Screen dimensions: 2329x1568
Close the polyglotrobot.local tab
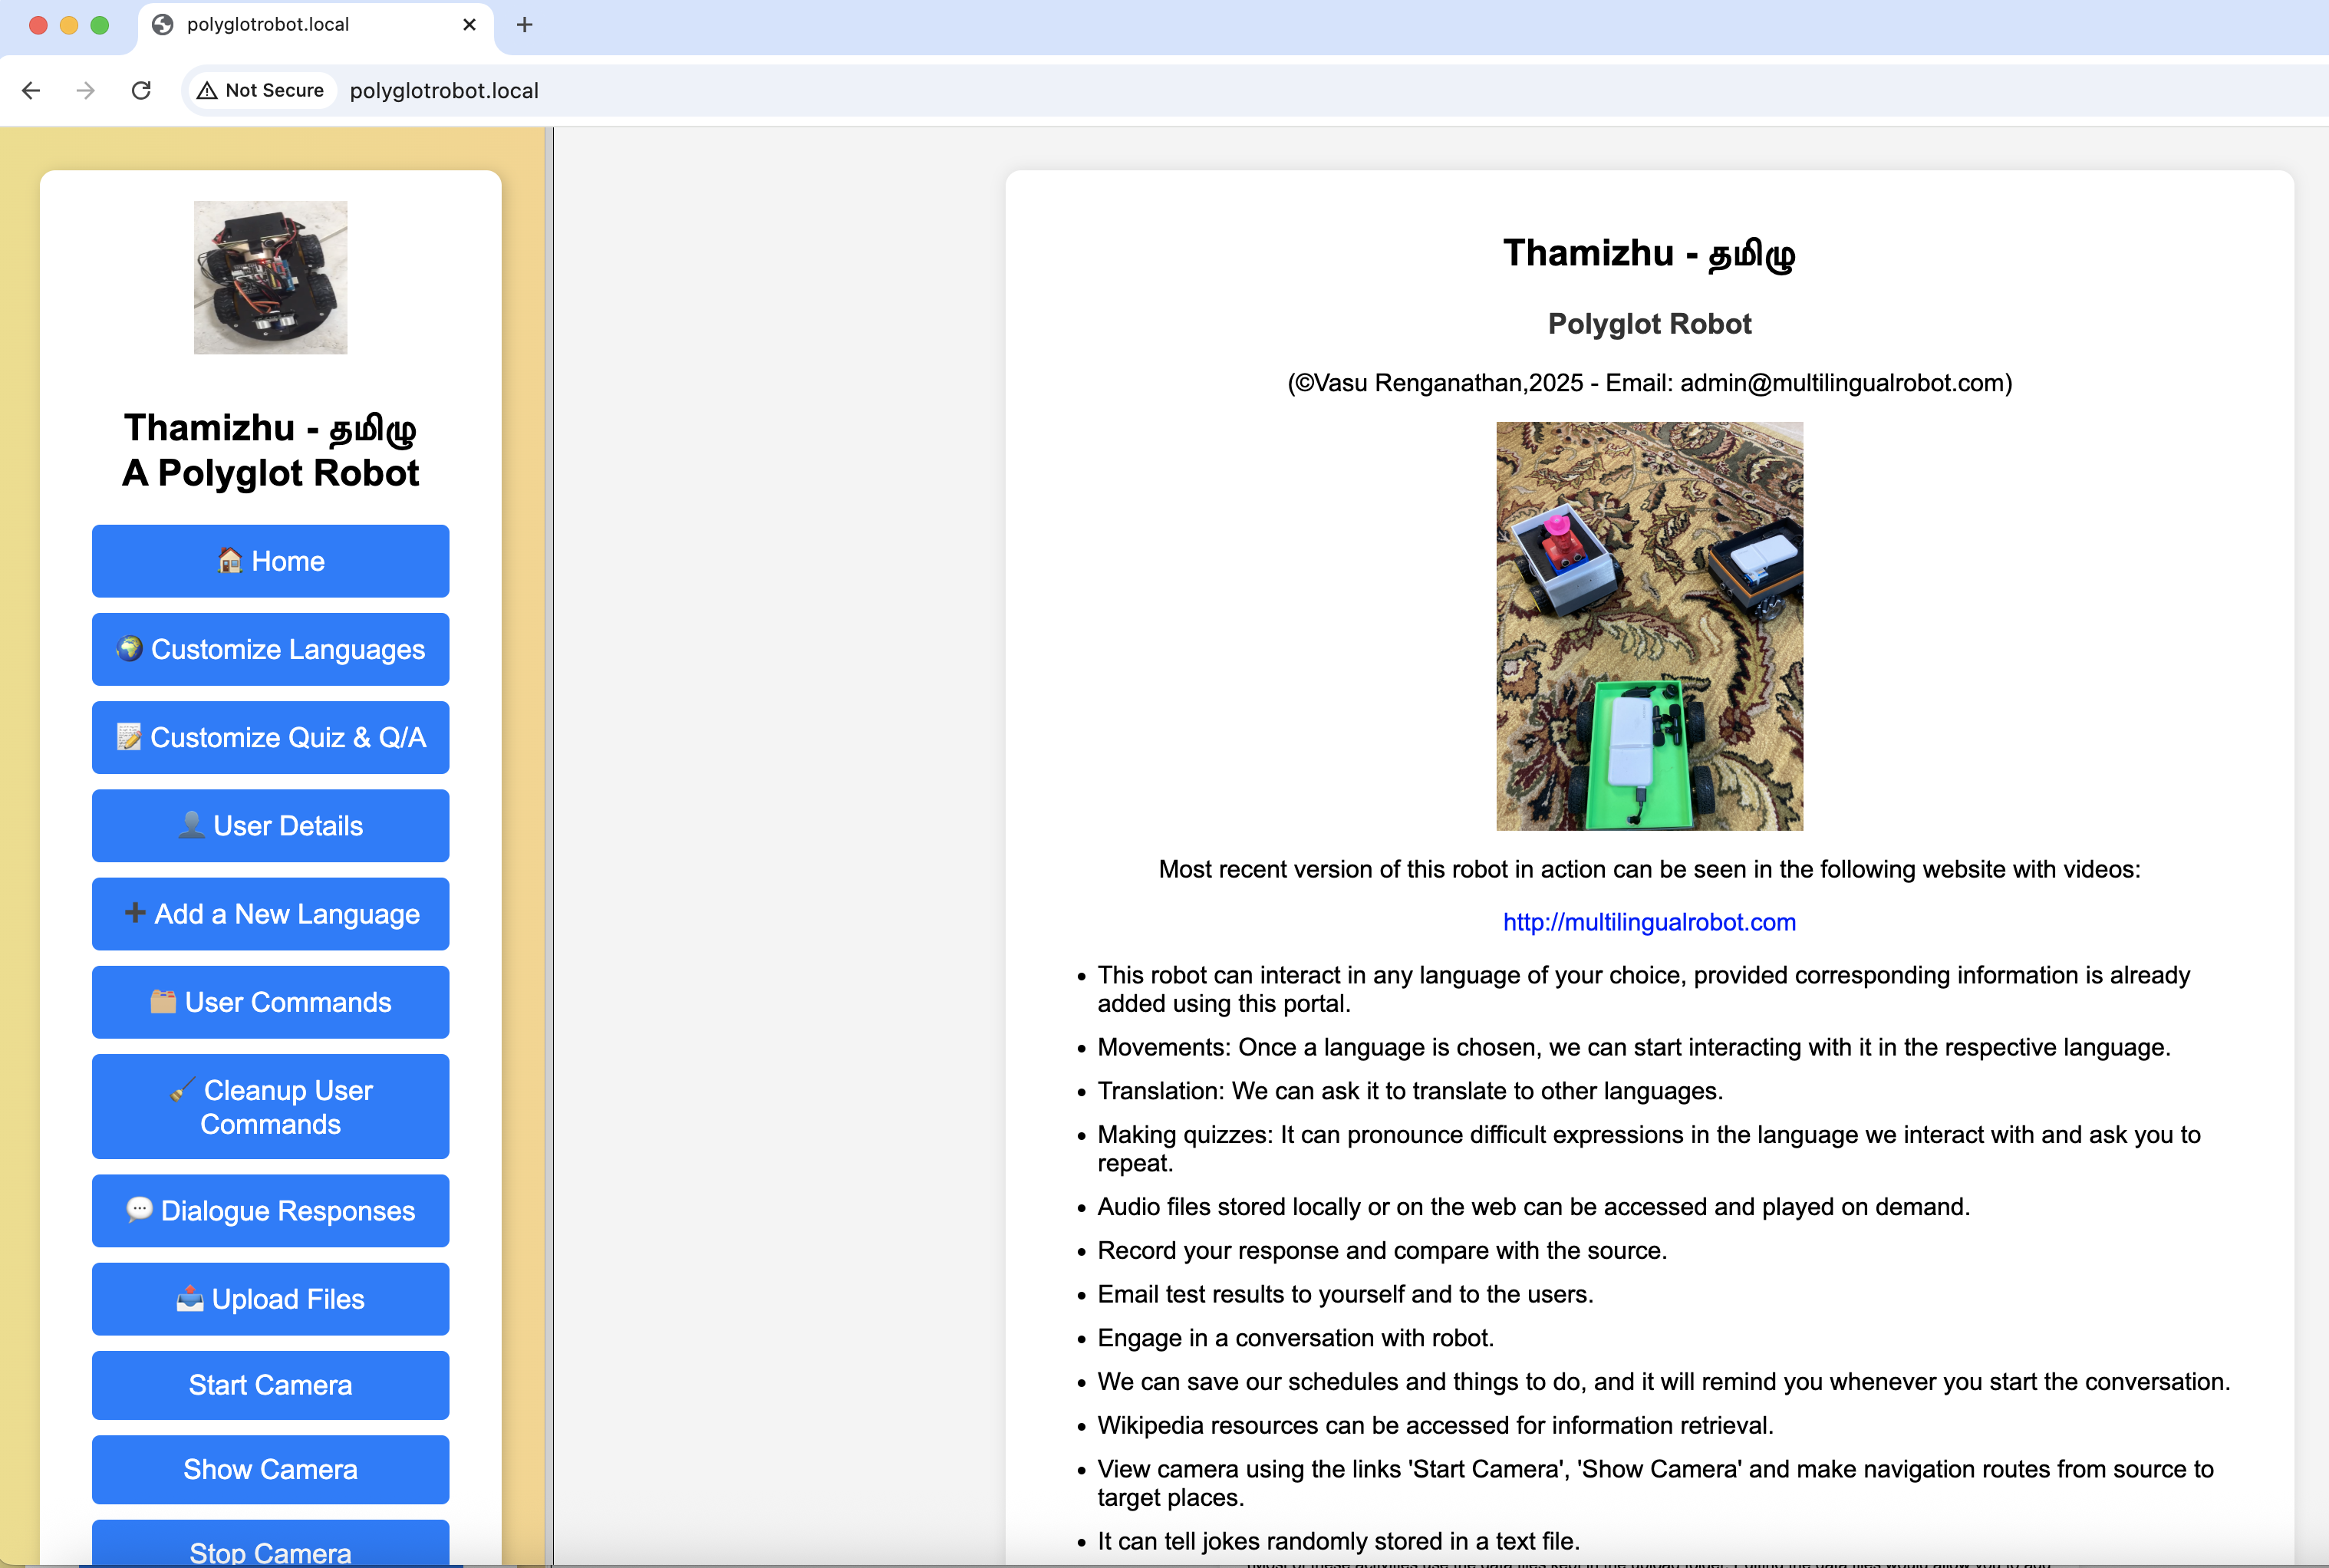[469, 25]
